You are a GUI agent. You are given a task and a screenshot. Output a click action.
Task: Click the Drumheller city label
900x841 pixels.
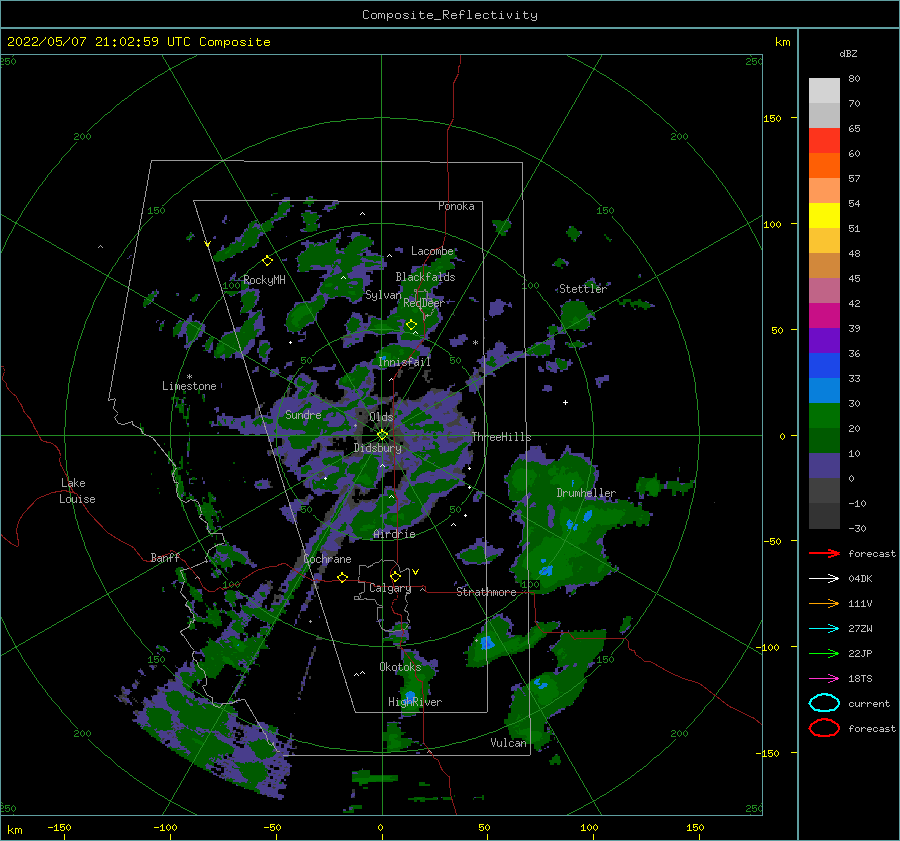(586, 493)
